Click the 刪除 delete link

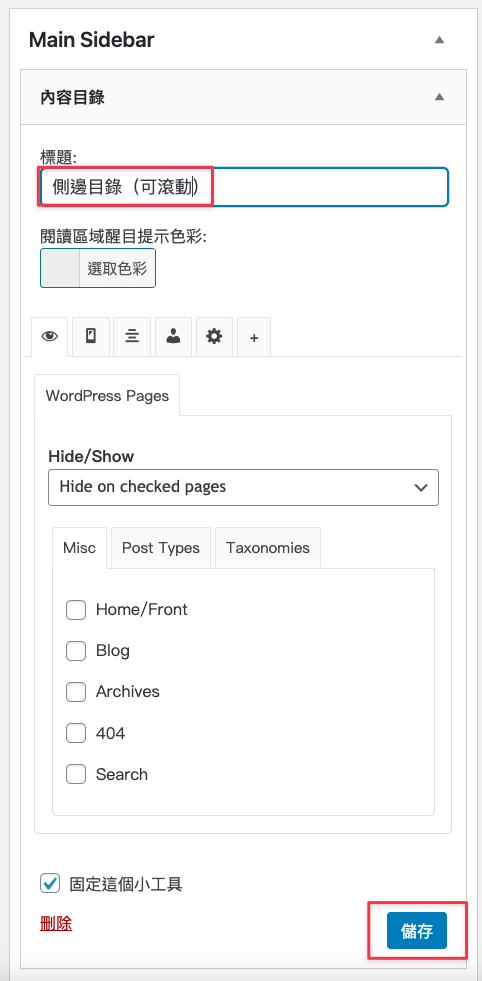click(56, 923)
